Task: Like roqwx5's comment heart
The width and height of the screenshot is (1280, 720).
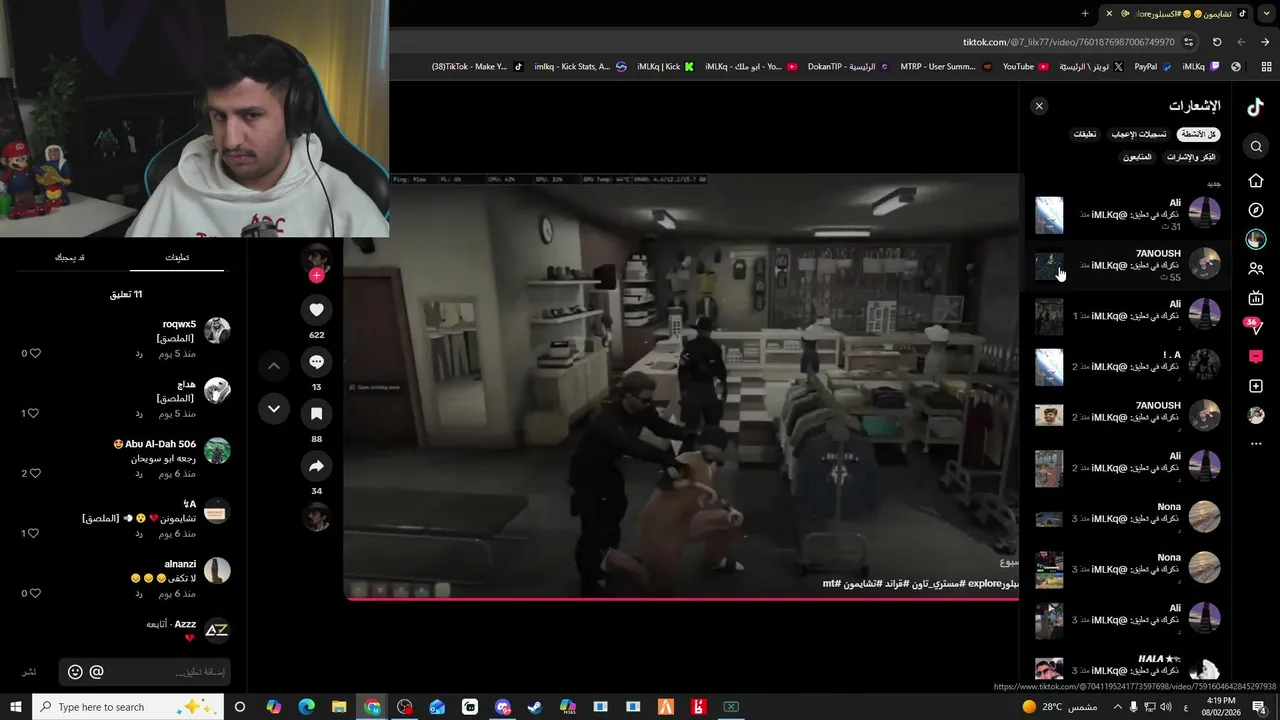Action: point(34,353)
